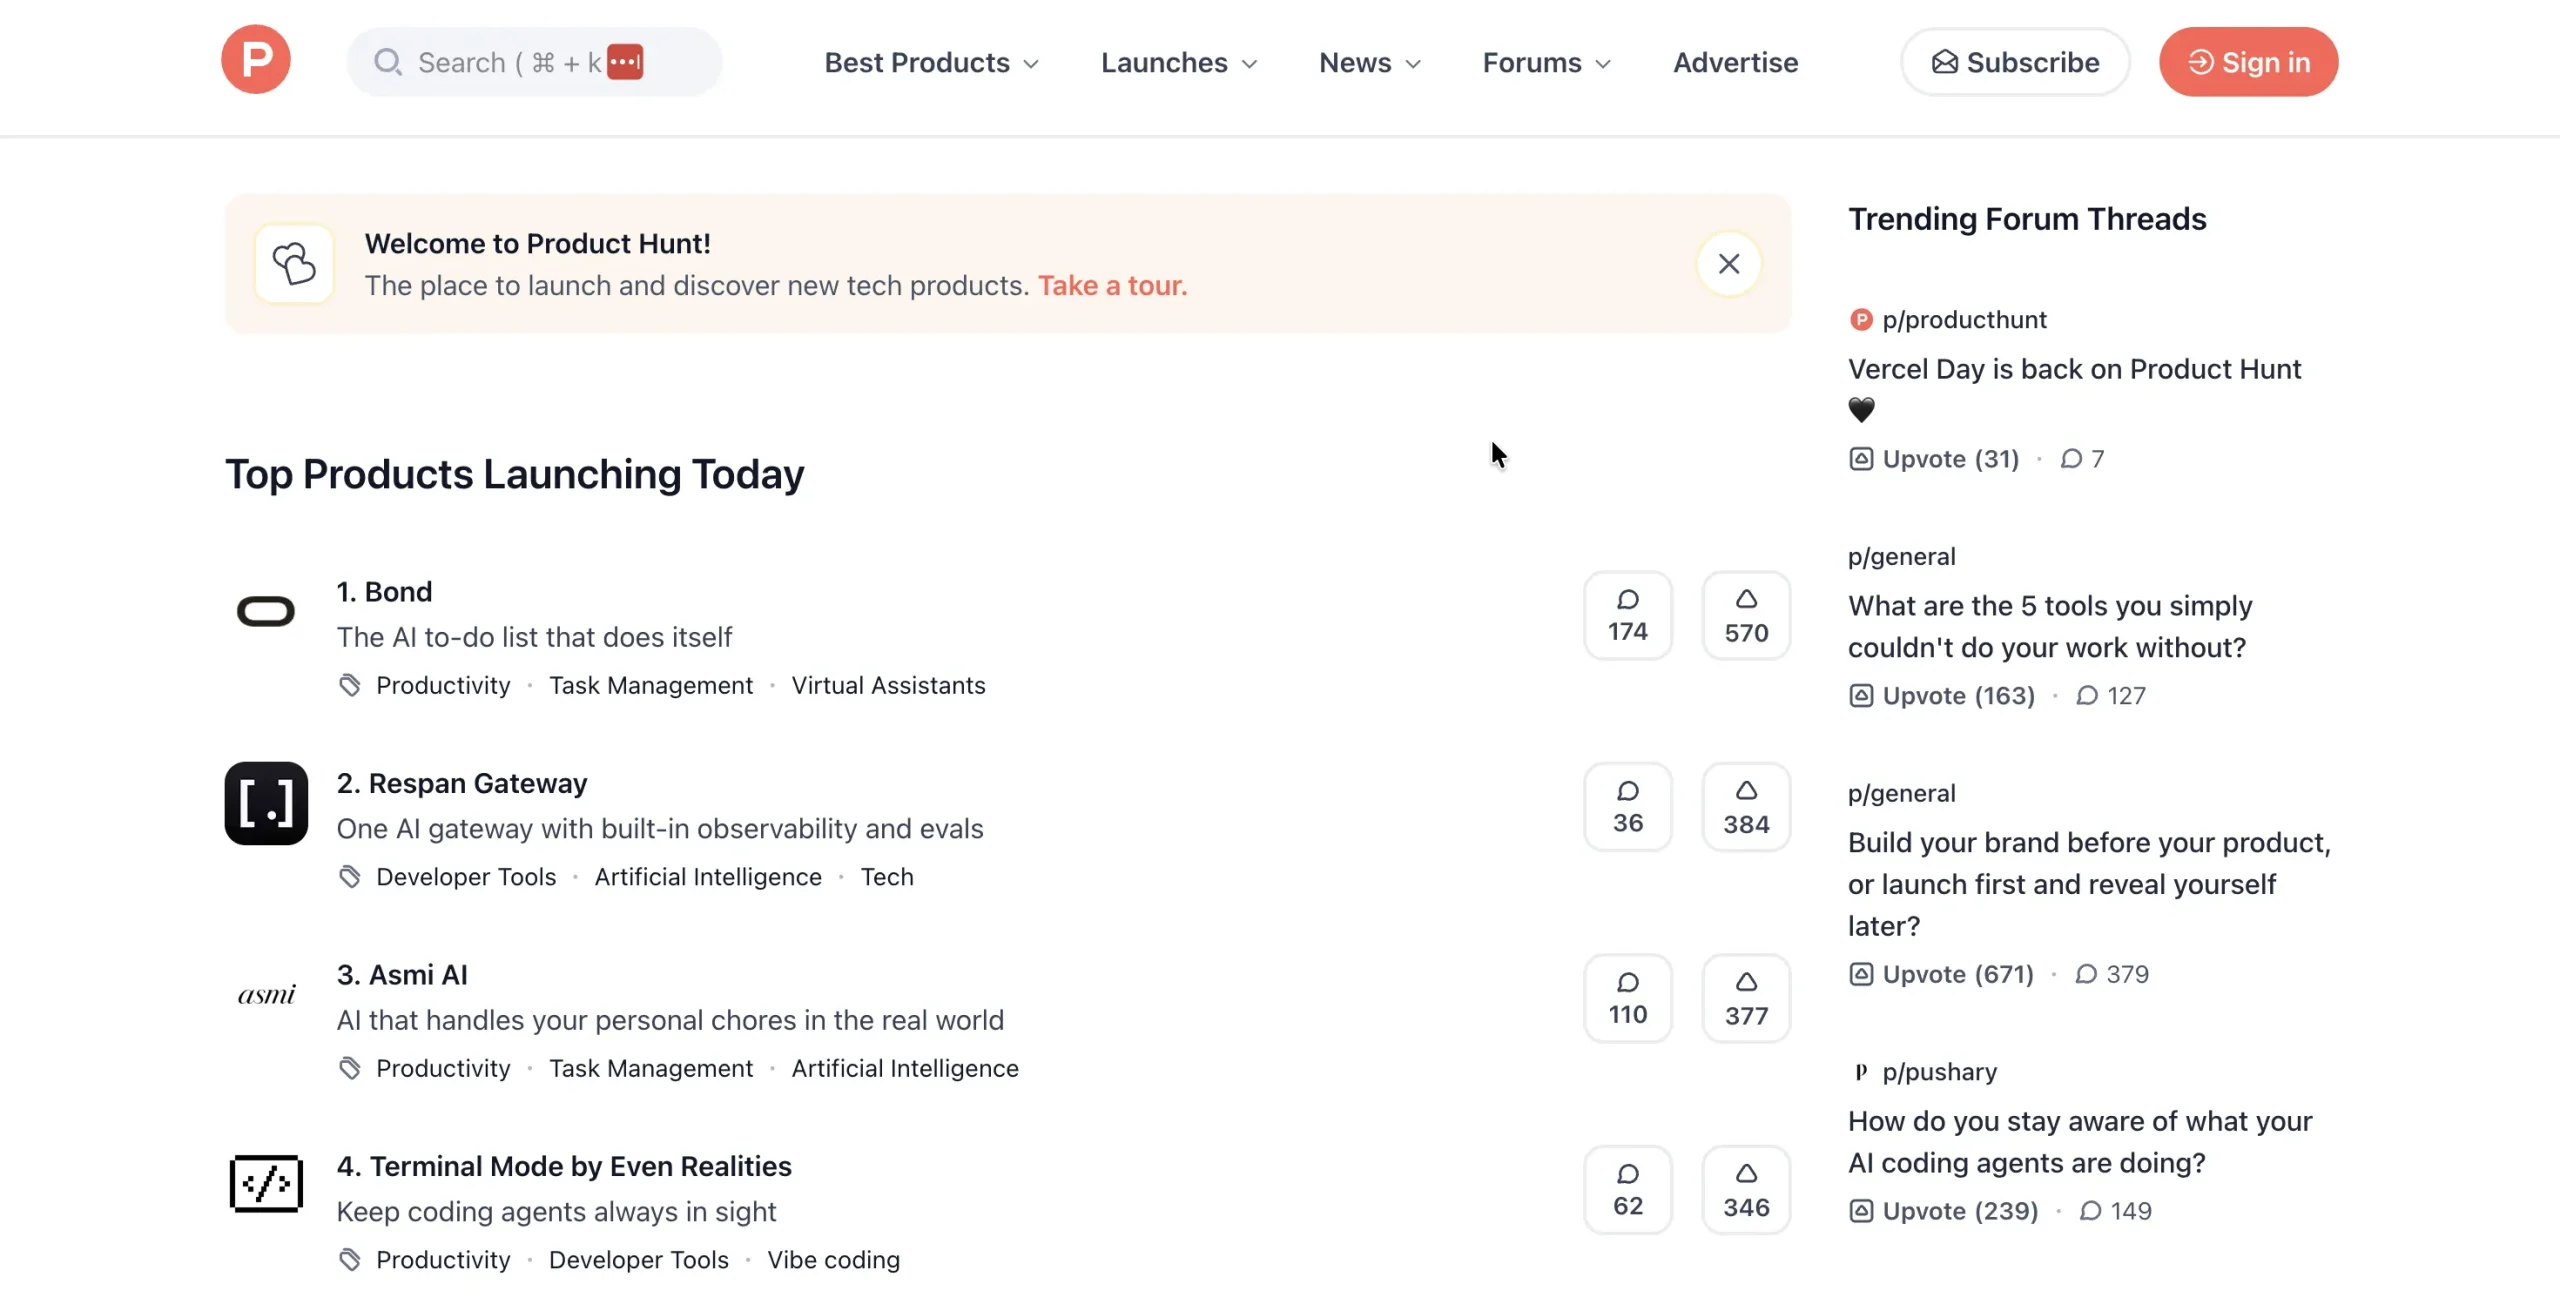Expand the News menu
The width and height of the screenshot is (2560, 1304).
click(x=1370, y=62)
